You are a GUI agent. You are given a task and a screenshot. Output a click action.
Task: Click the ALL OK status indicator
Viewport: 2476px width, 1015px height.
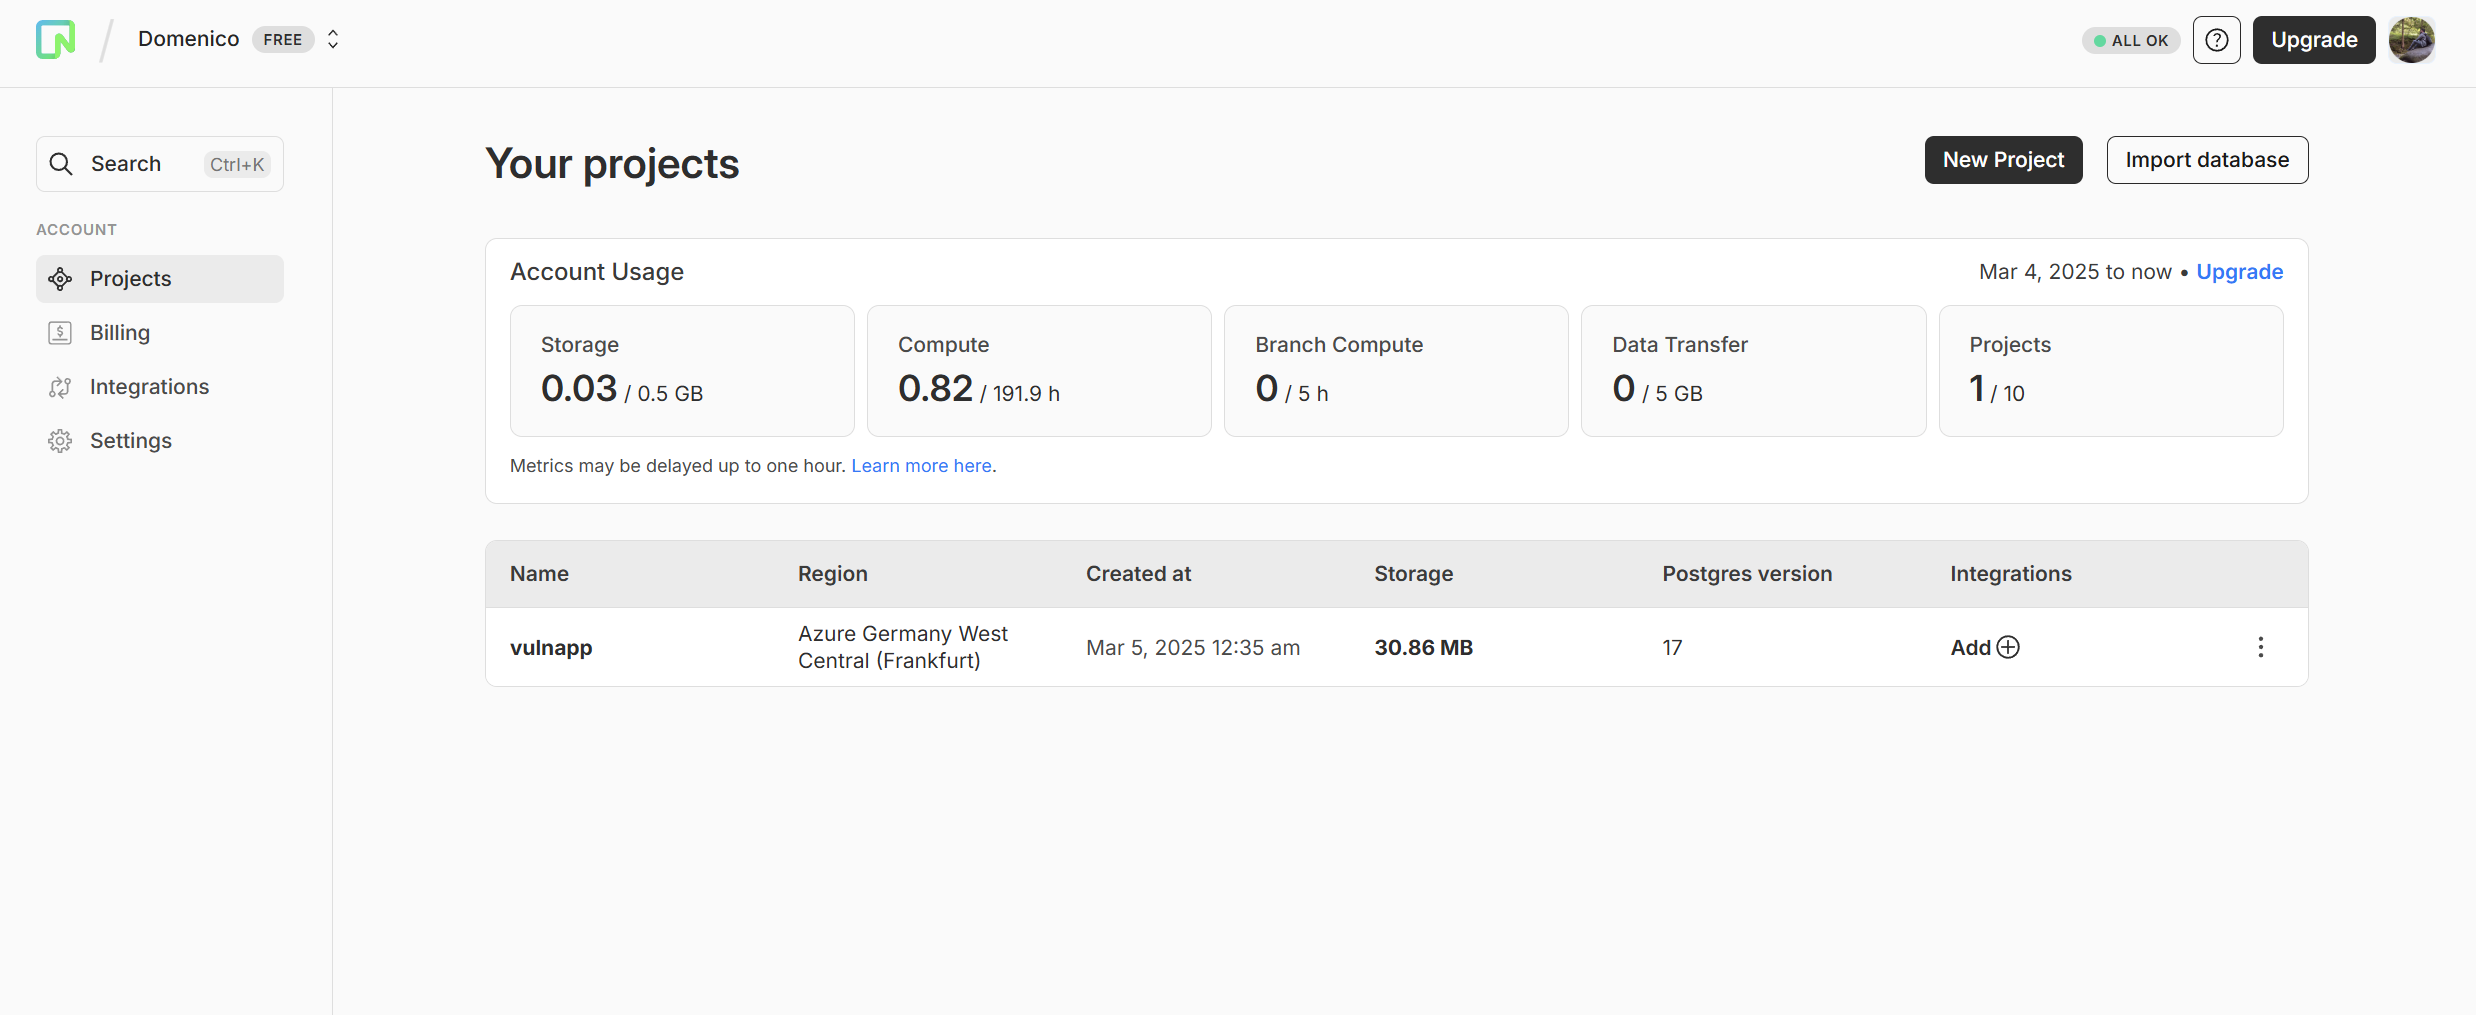[2130, 41]
